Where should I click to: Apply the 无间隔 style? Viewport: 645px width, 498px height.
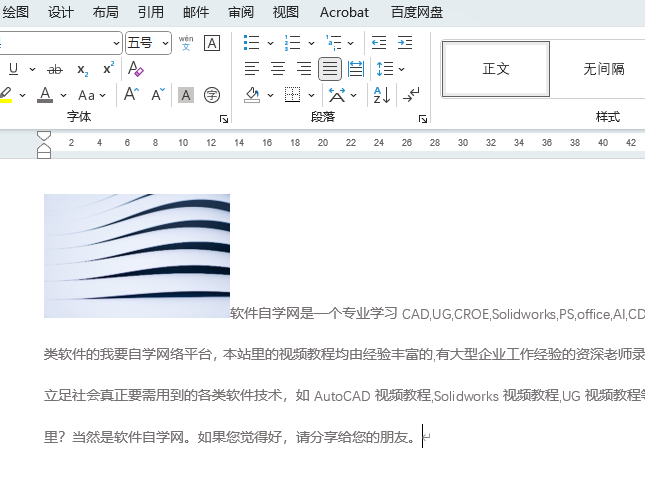tap(603, 69)
